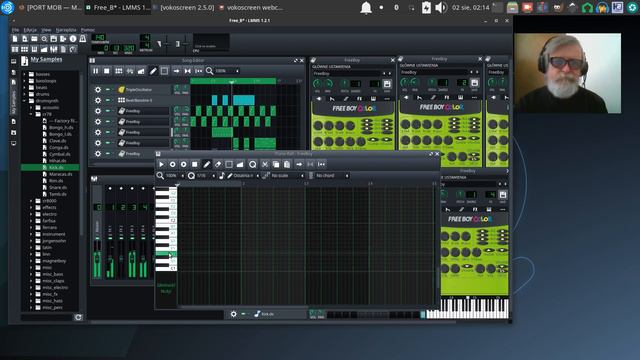Collapse the drumsynth folder

coord(24,100)
